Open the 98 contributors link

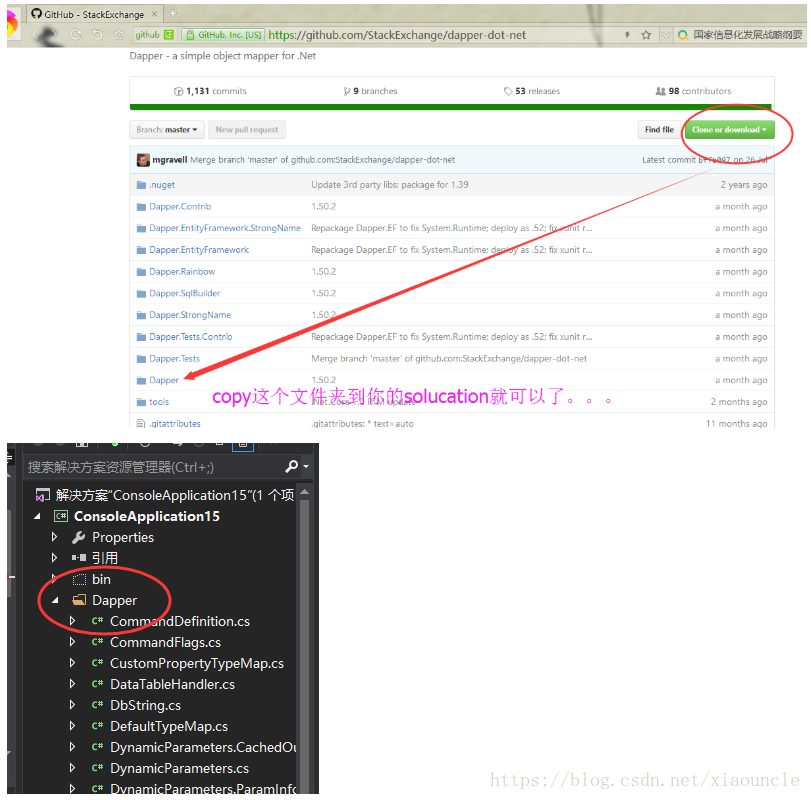pyautogui.click(x=693, y=91)
